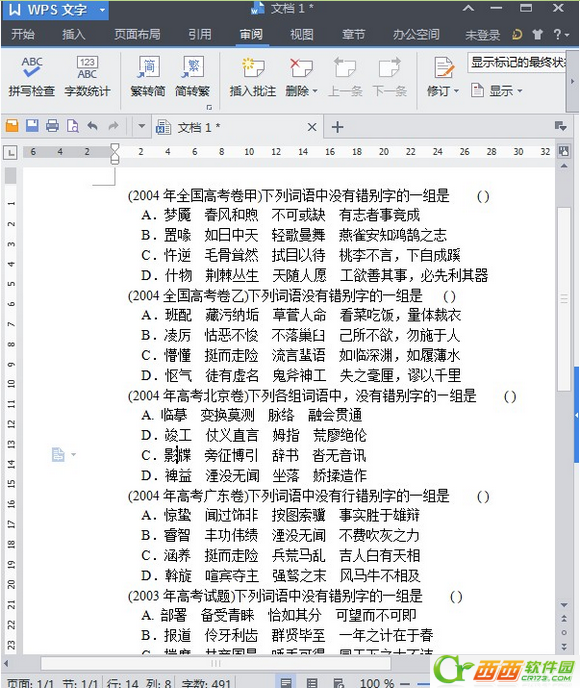Open the 引用 ribbon tab

pyautogui.click(x=200, y=34)
